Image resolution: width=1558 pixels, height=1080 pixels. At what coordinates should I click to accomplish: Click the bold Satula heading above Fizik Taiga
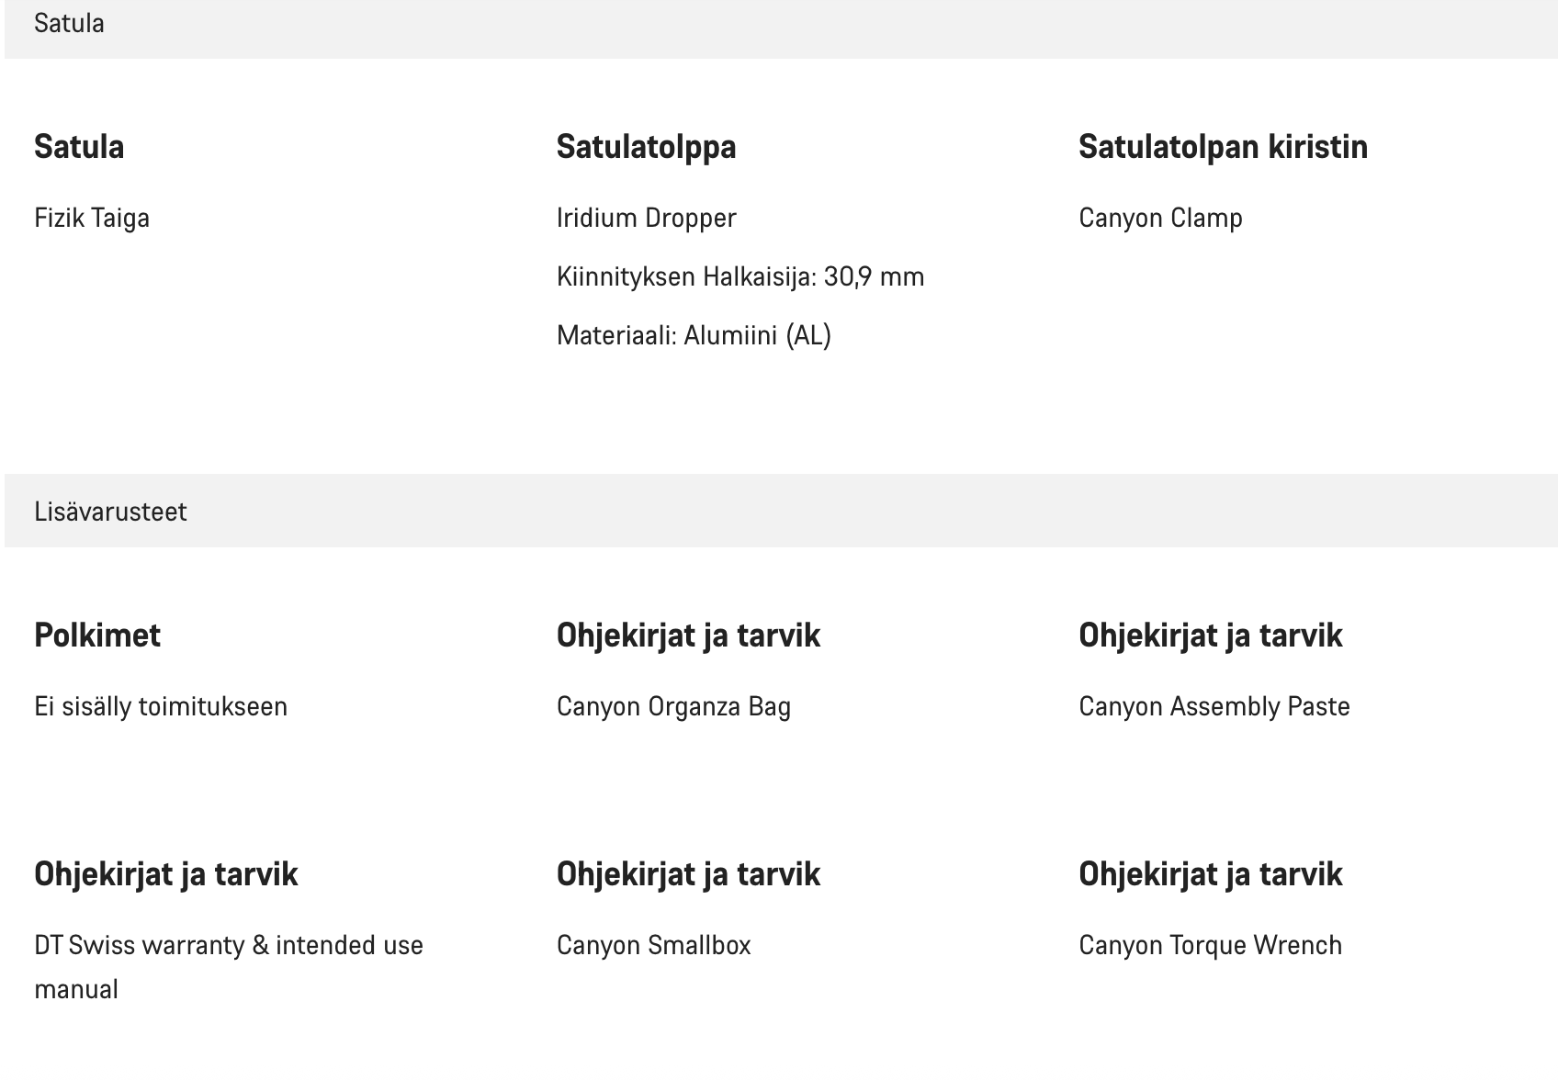79,147
